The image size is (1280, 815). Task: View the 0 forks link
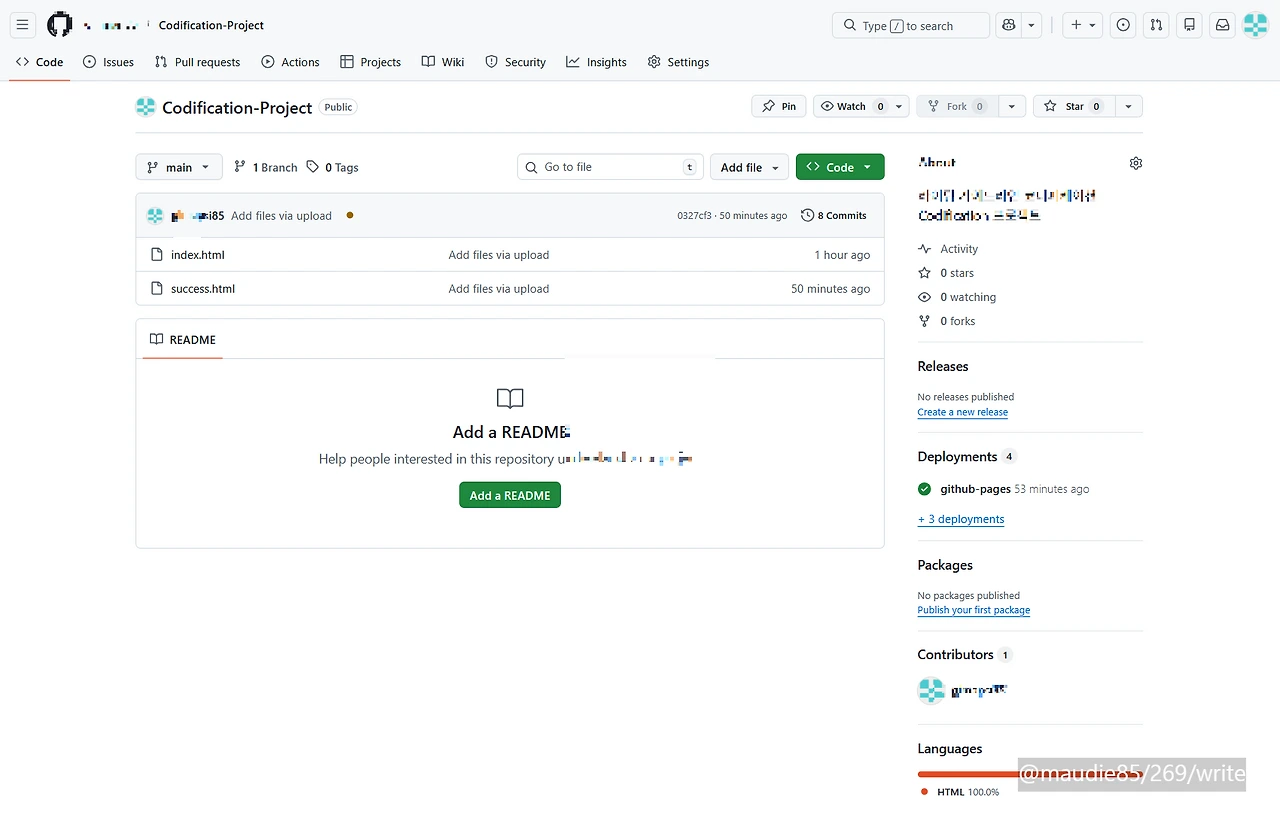click(947, 321)
